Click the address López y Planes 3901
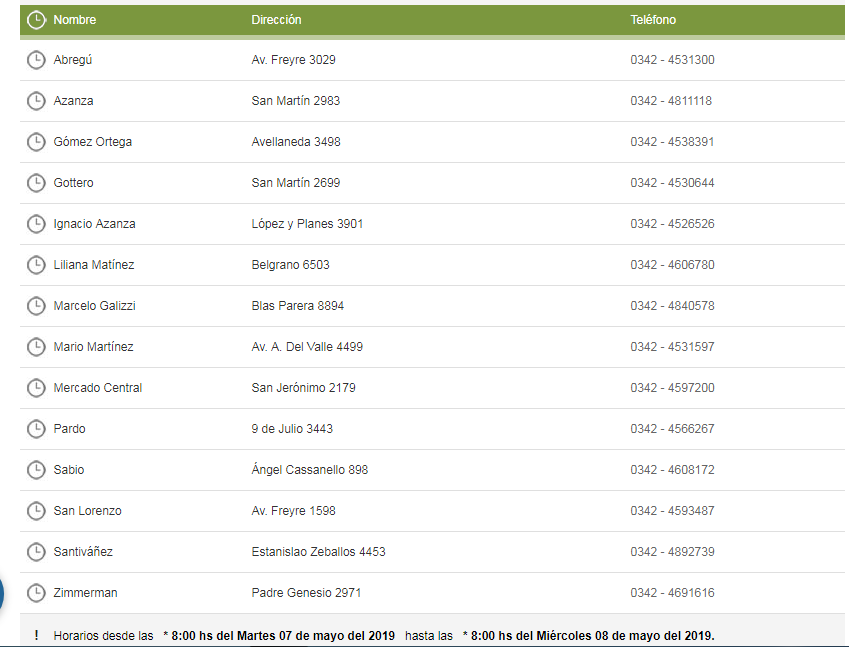This screenshot has height=647, width=849. (x=307, y=224)
